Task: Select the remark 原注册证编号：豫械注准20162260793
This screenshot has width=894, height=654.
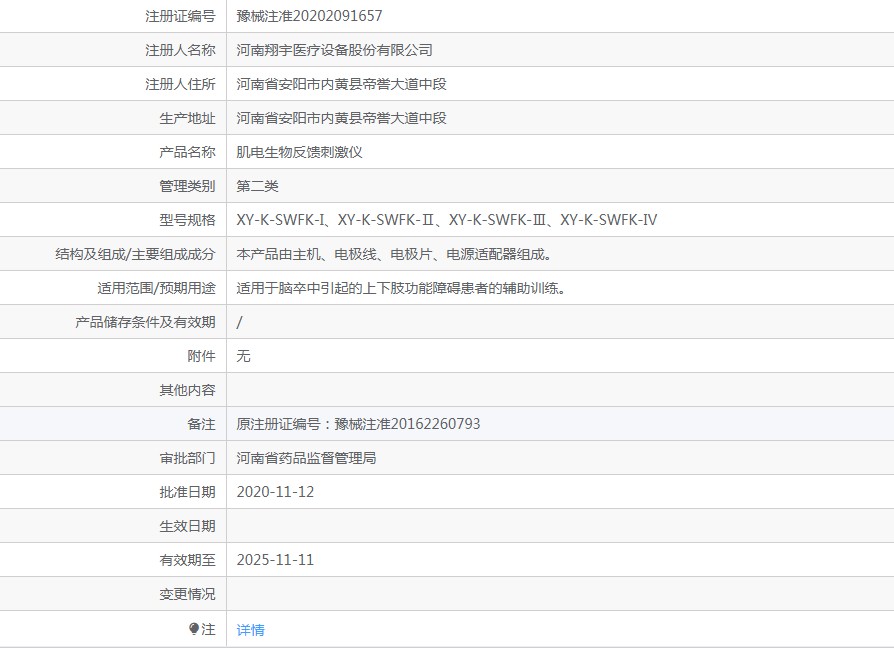Action: point(358,424)
